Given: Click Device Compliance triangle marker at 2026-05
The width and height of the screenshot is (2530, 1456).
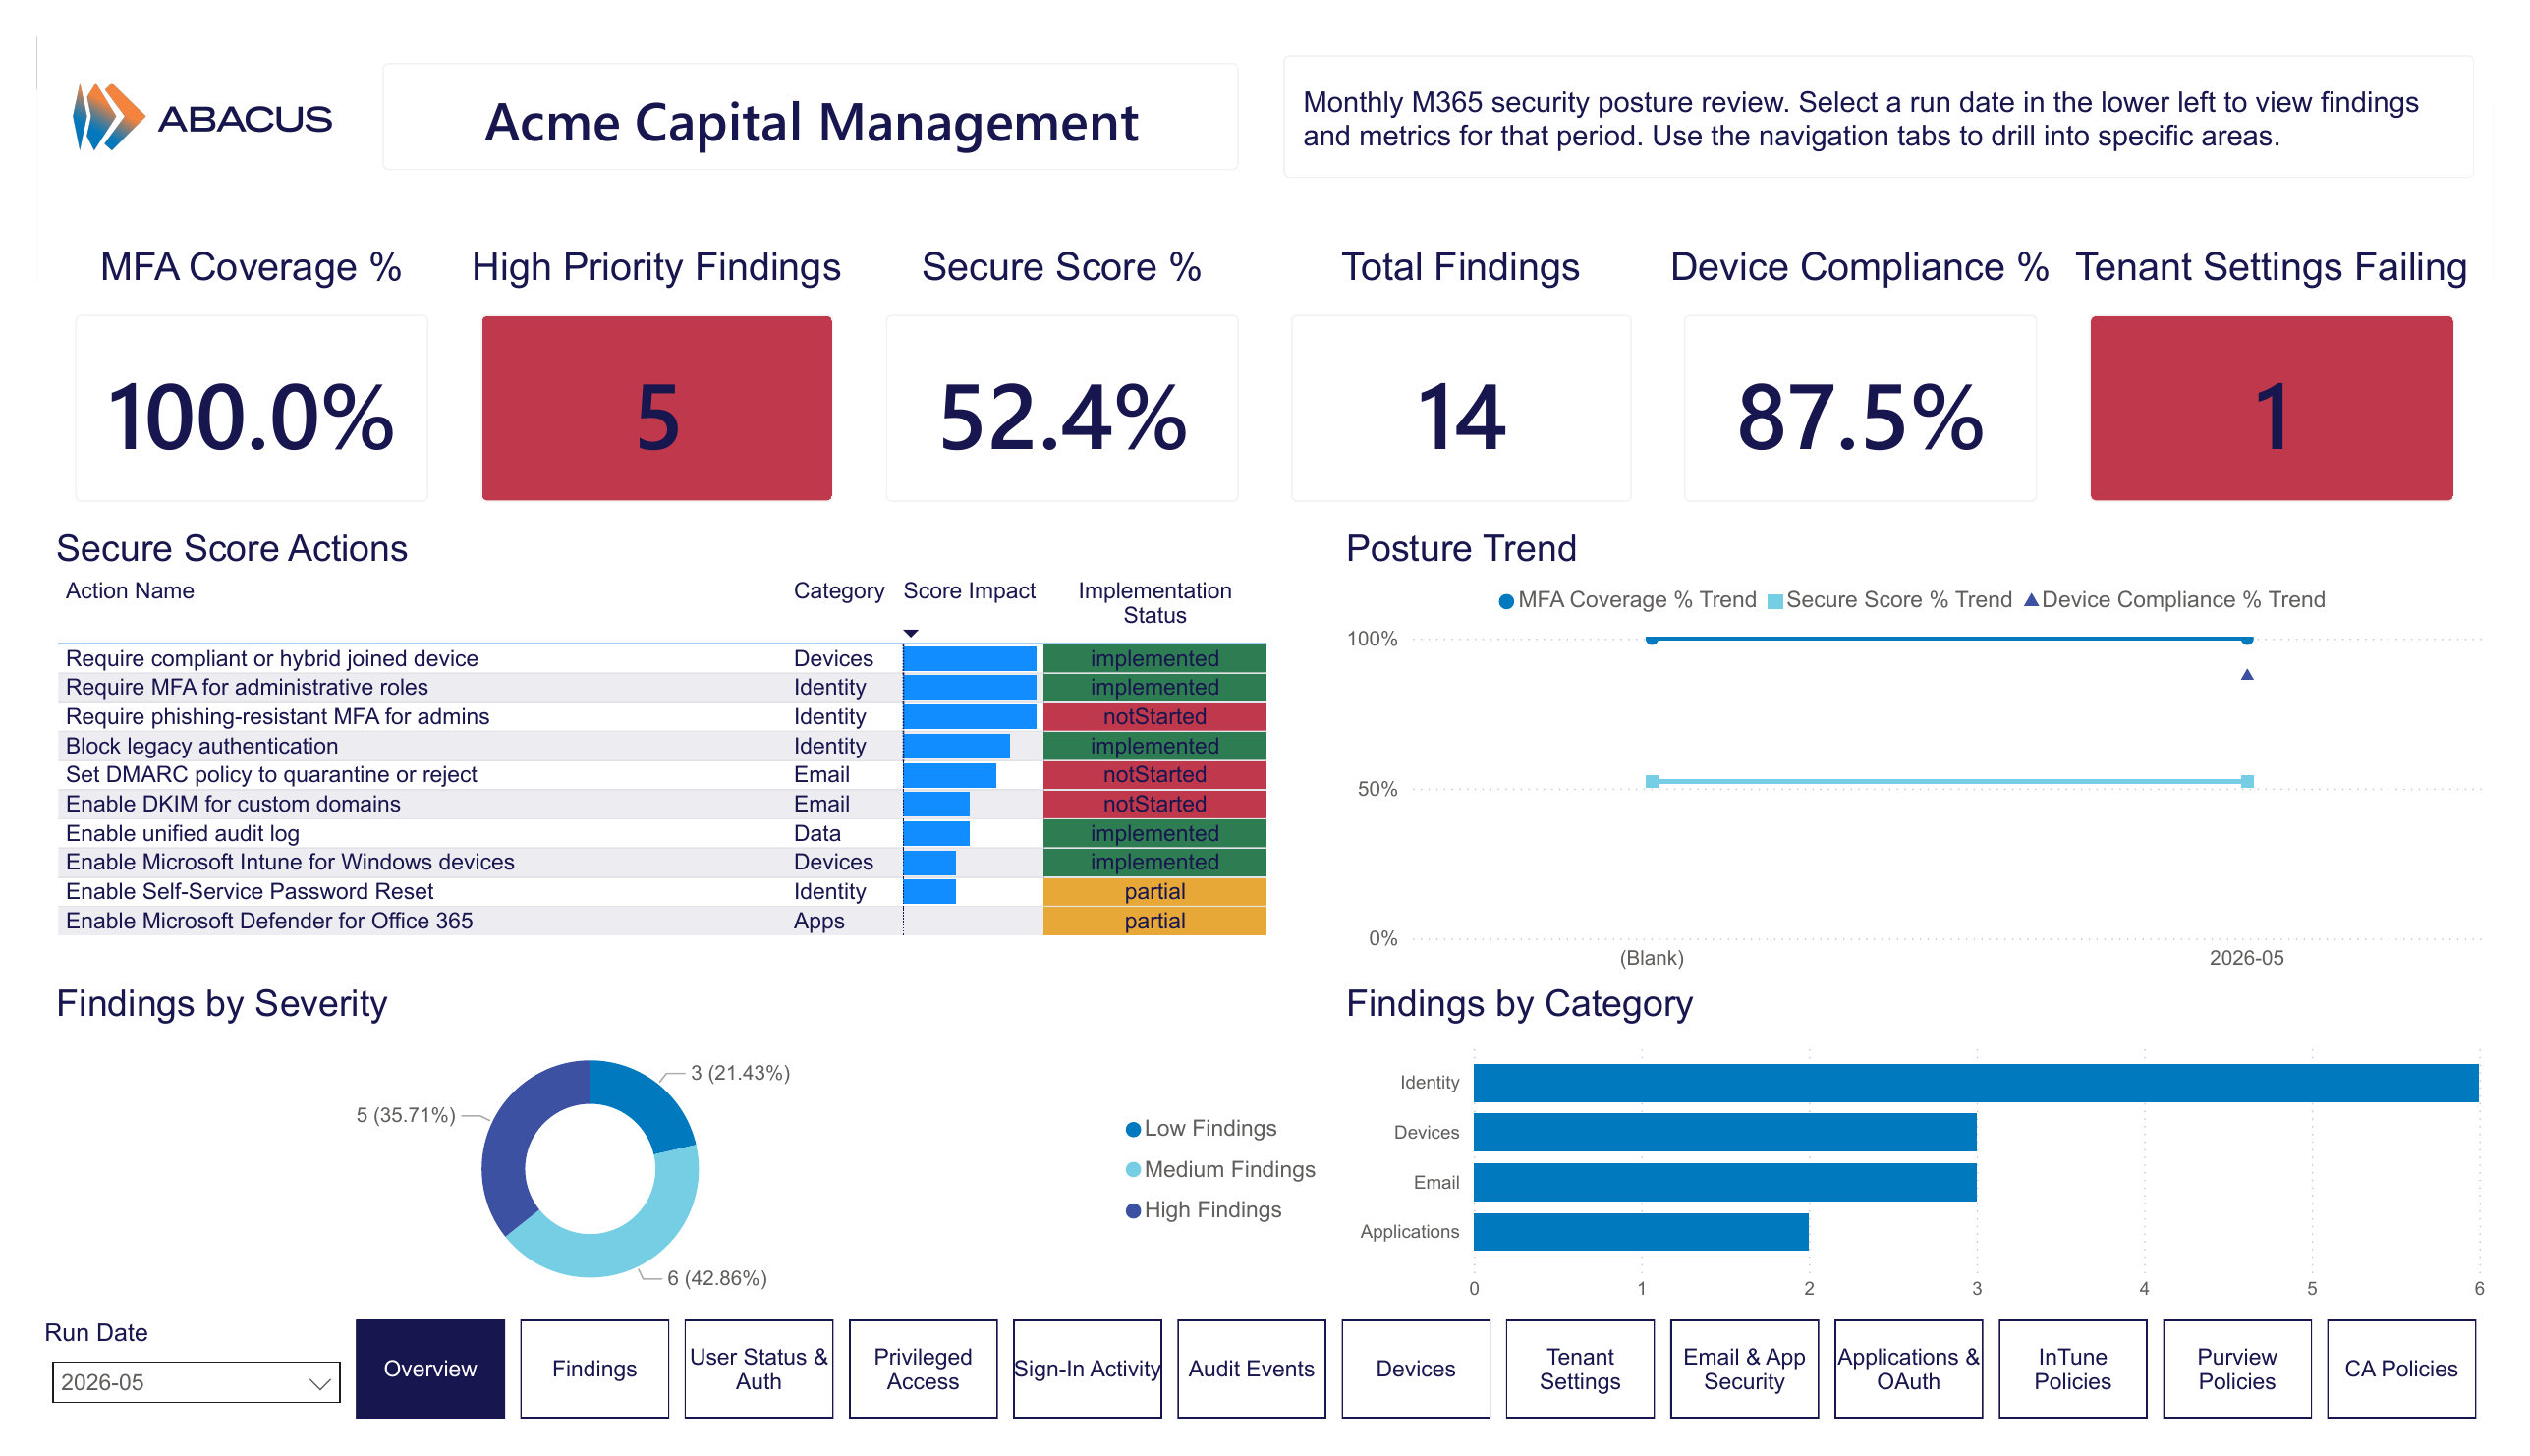Looking at the screenshot, I should tap(2246, 675).
